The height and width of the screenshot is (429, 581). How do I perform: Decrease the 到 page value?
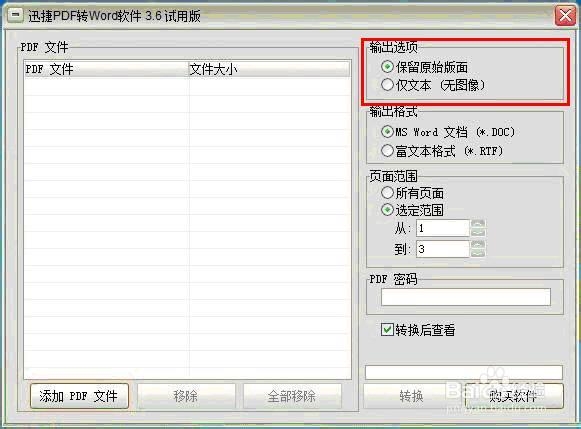[478, 253]
